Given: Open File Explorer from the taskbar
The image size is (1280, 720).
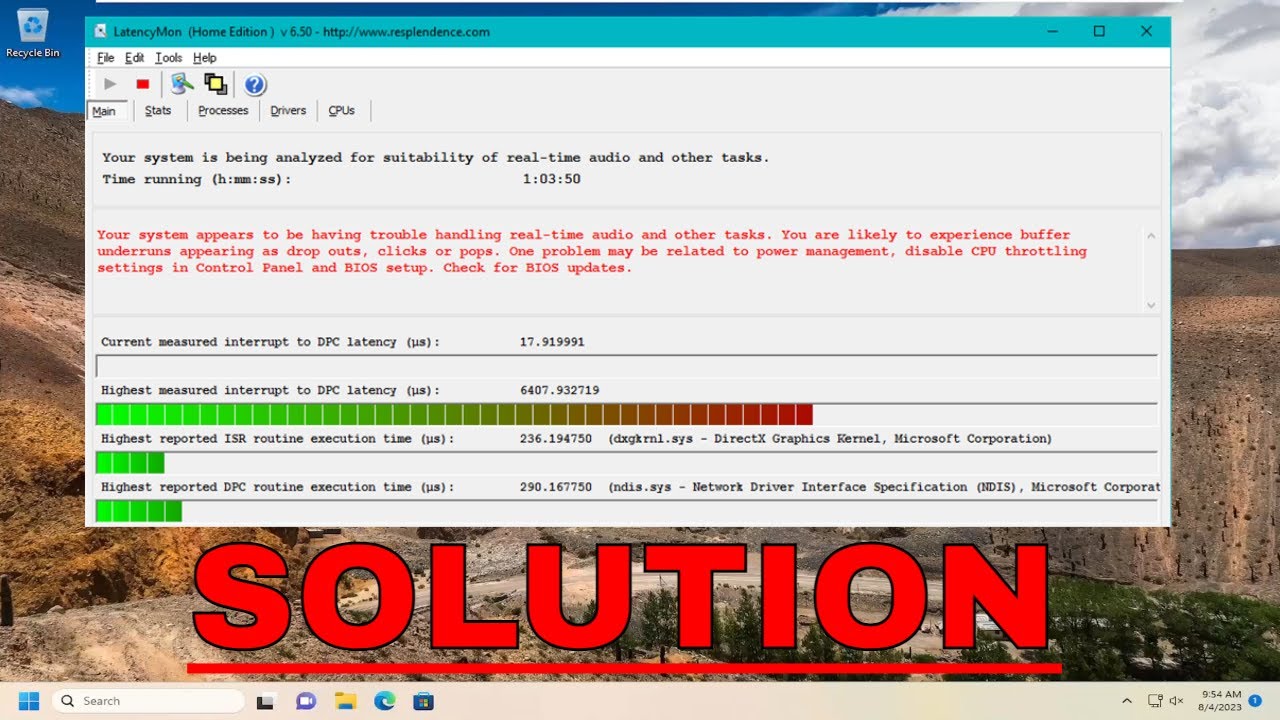Looking at the screenshot, I should tap(345, 702).
